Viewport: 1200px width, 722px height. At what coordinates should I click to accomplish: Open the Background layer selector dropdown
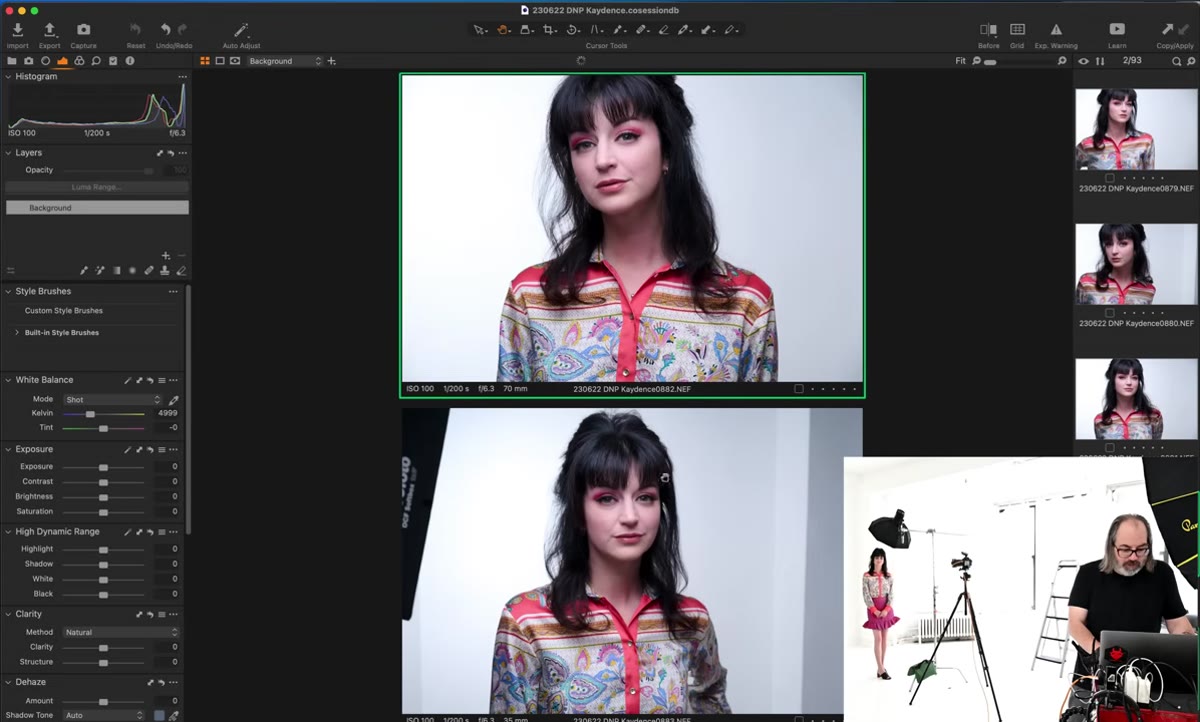point(285,61)
